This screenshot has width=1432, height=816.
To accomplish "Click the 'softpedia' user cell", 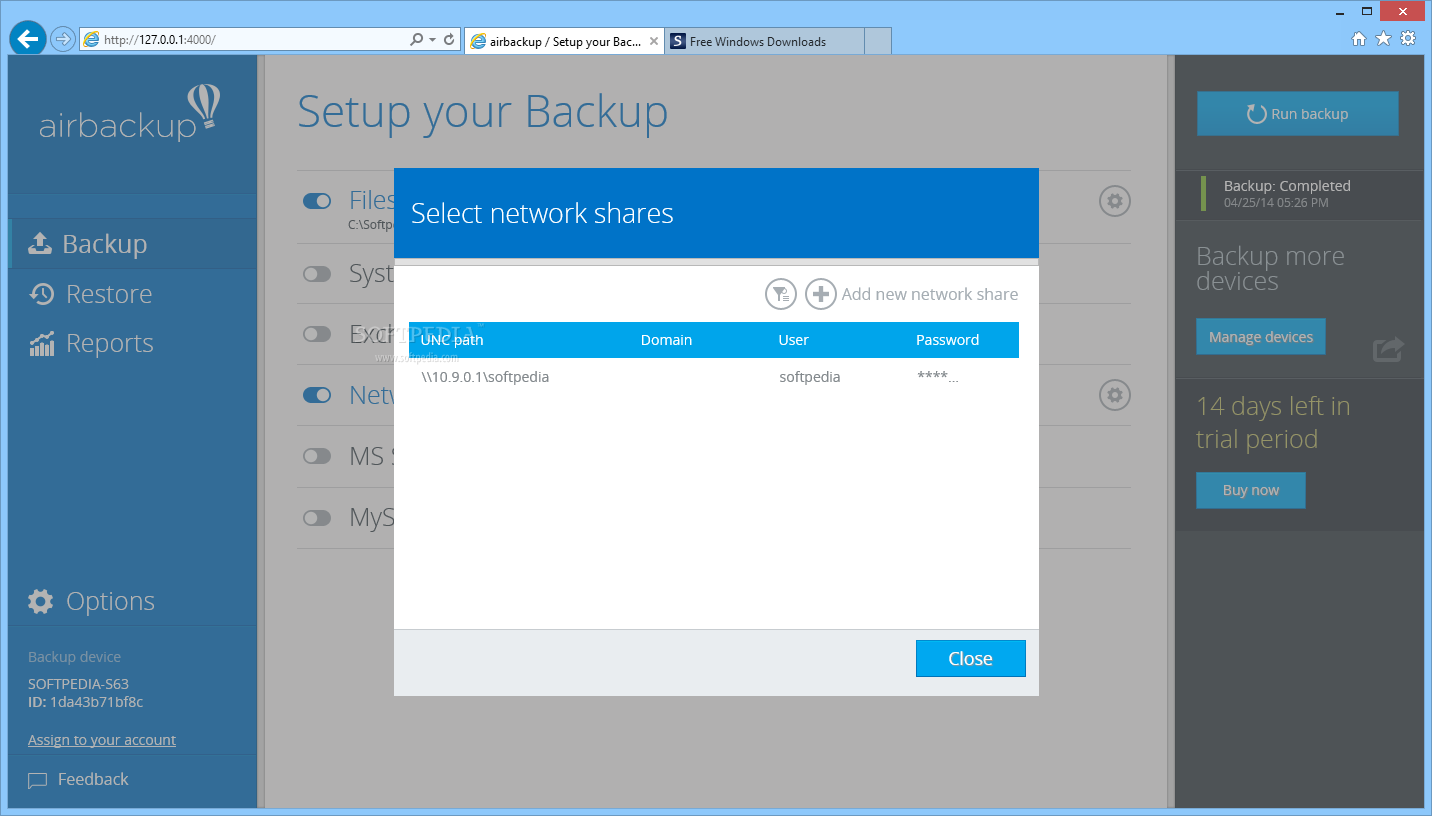I will [x=809, y=377].
